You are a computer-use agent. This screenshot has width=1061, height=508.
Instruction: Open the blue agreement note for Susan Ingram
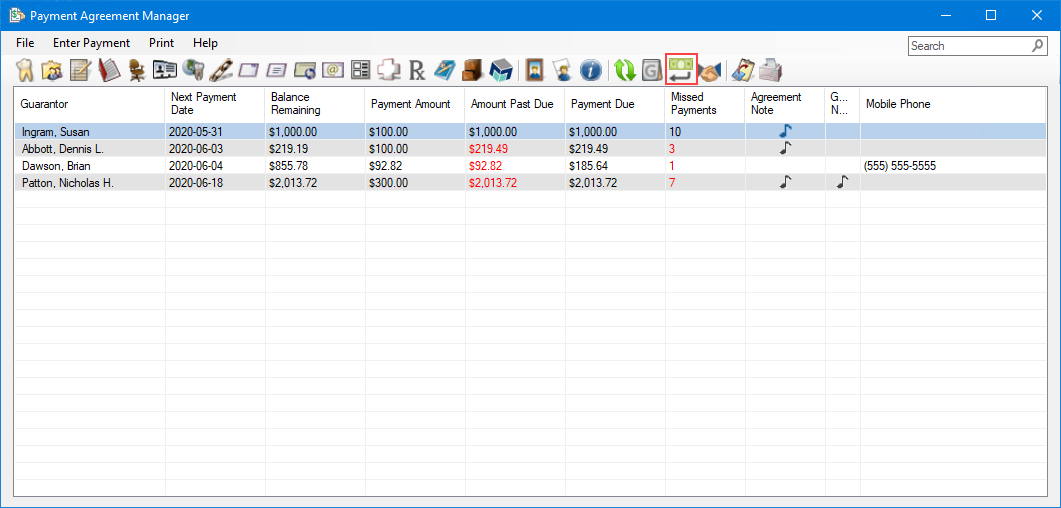786,131
